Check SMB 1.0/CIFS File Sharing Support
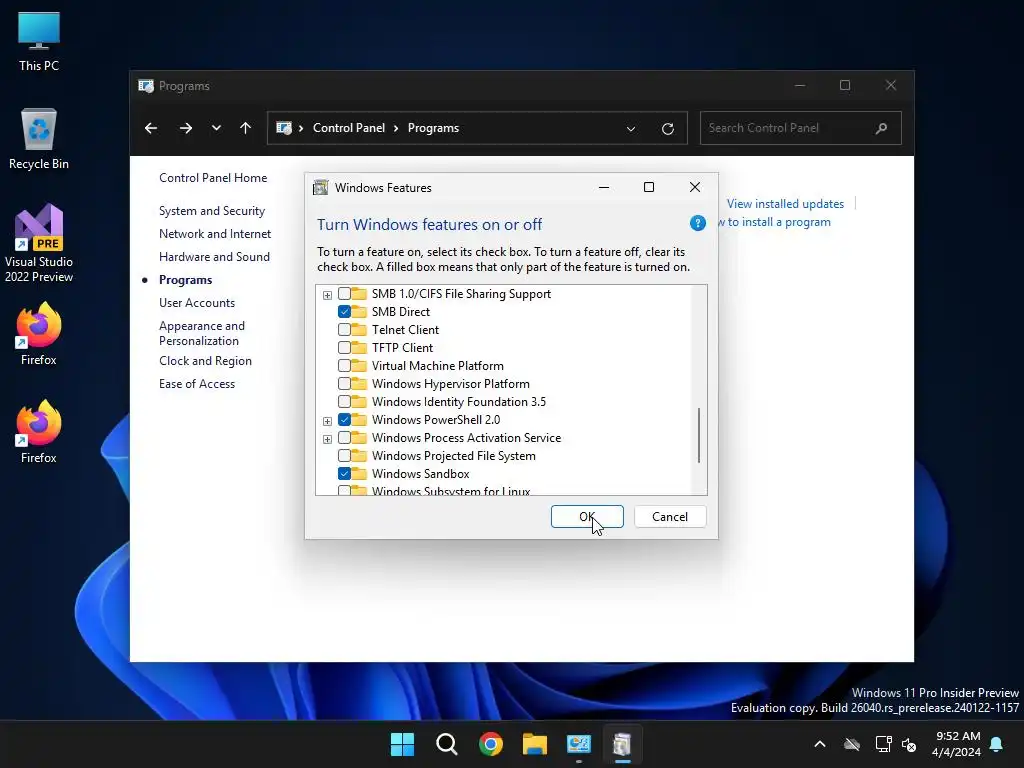This screenshot has width=1024, height=768. point(344,294)
